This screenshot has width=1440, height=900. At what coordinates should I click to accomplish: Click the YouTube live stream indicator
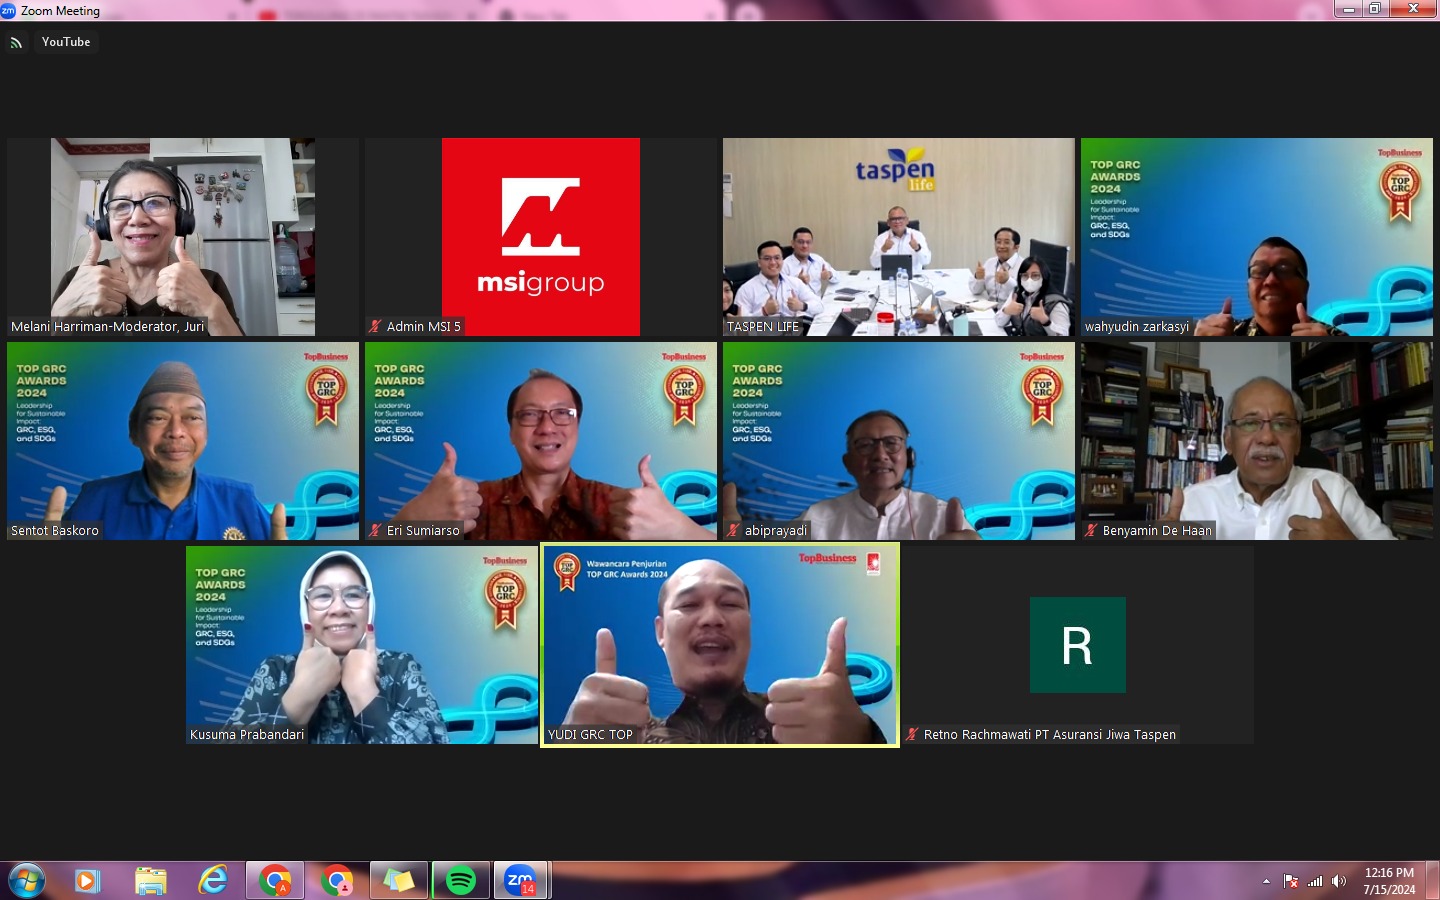pyautogui.click(x=66, y=42)
